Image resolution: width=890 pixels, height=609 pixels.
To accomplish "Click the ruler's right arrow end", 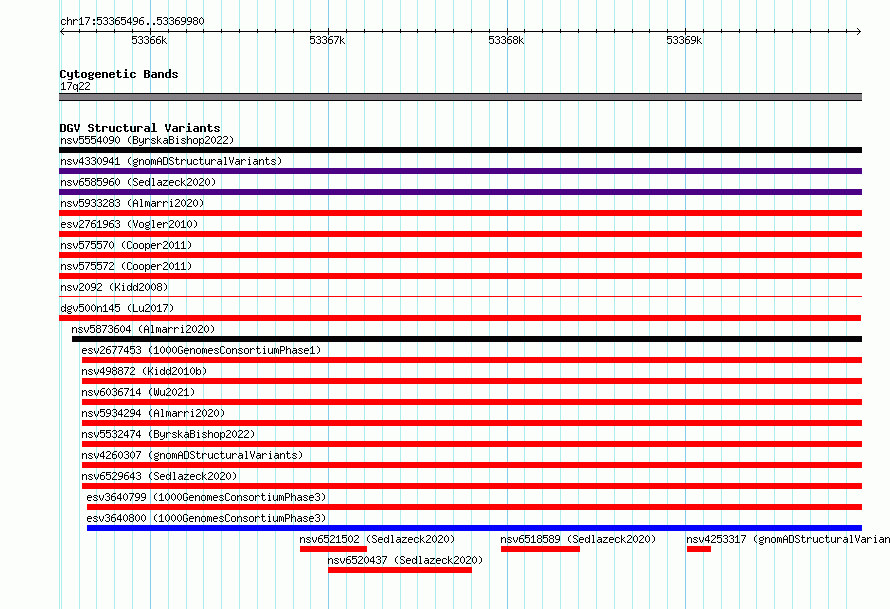I will pos(858,31).
